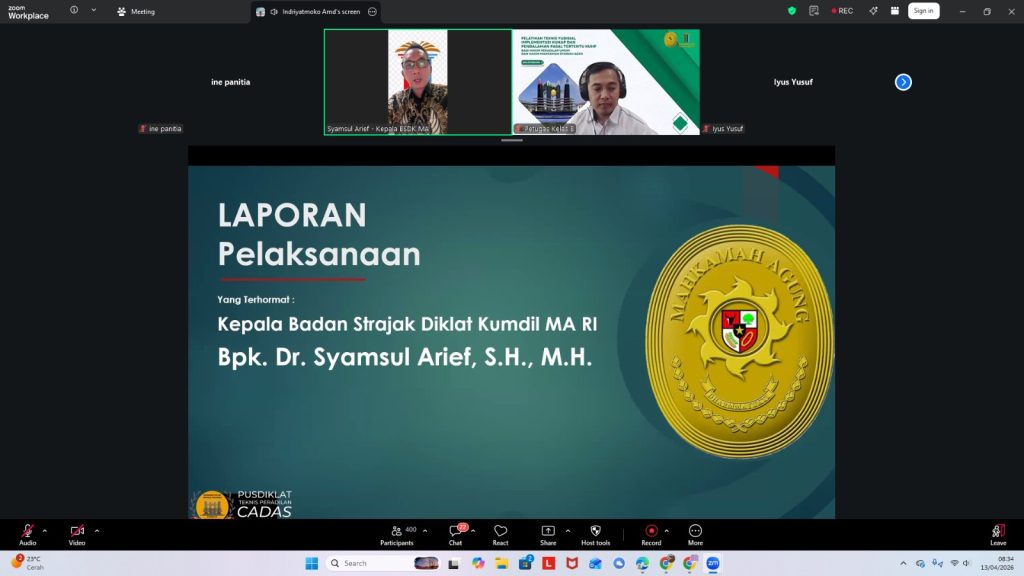Open Host tools shield icon

[x=595, y=532]
